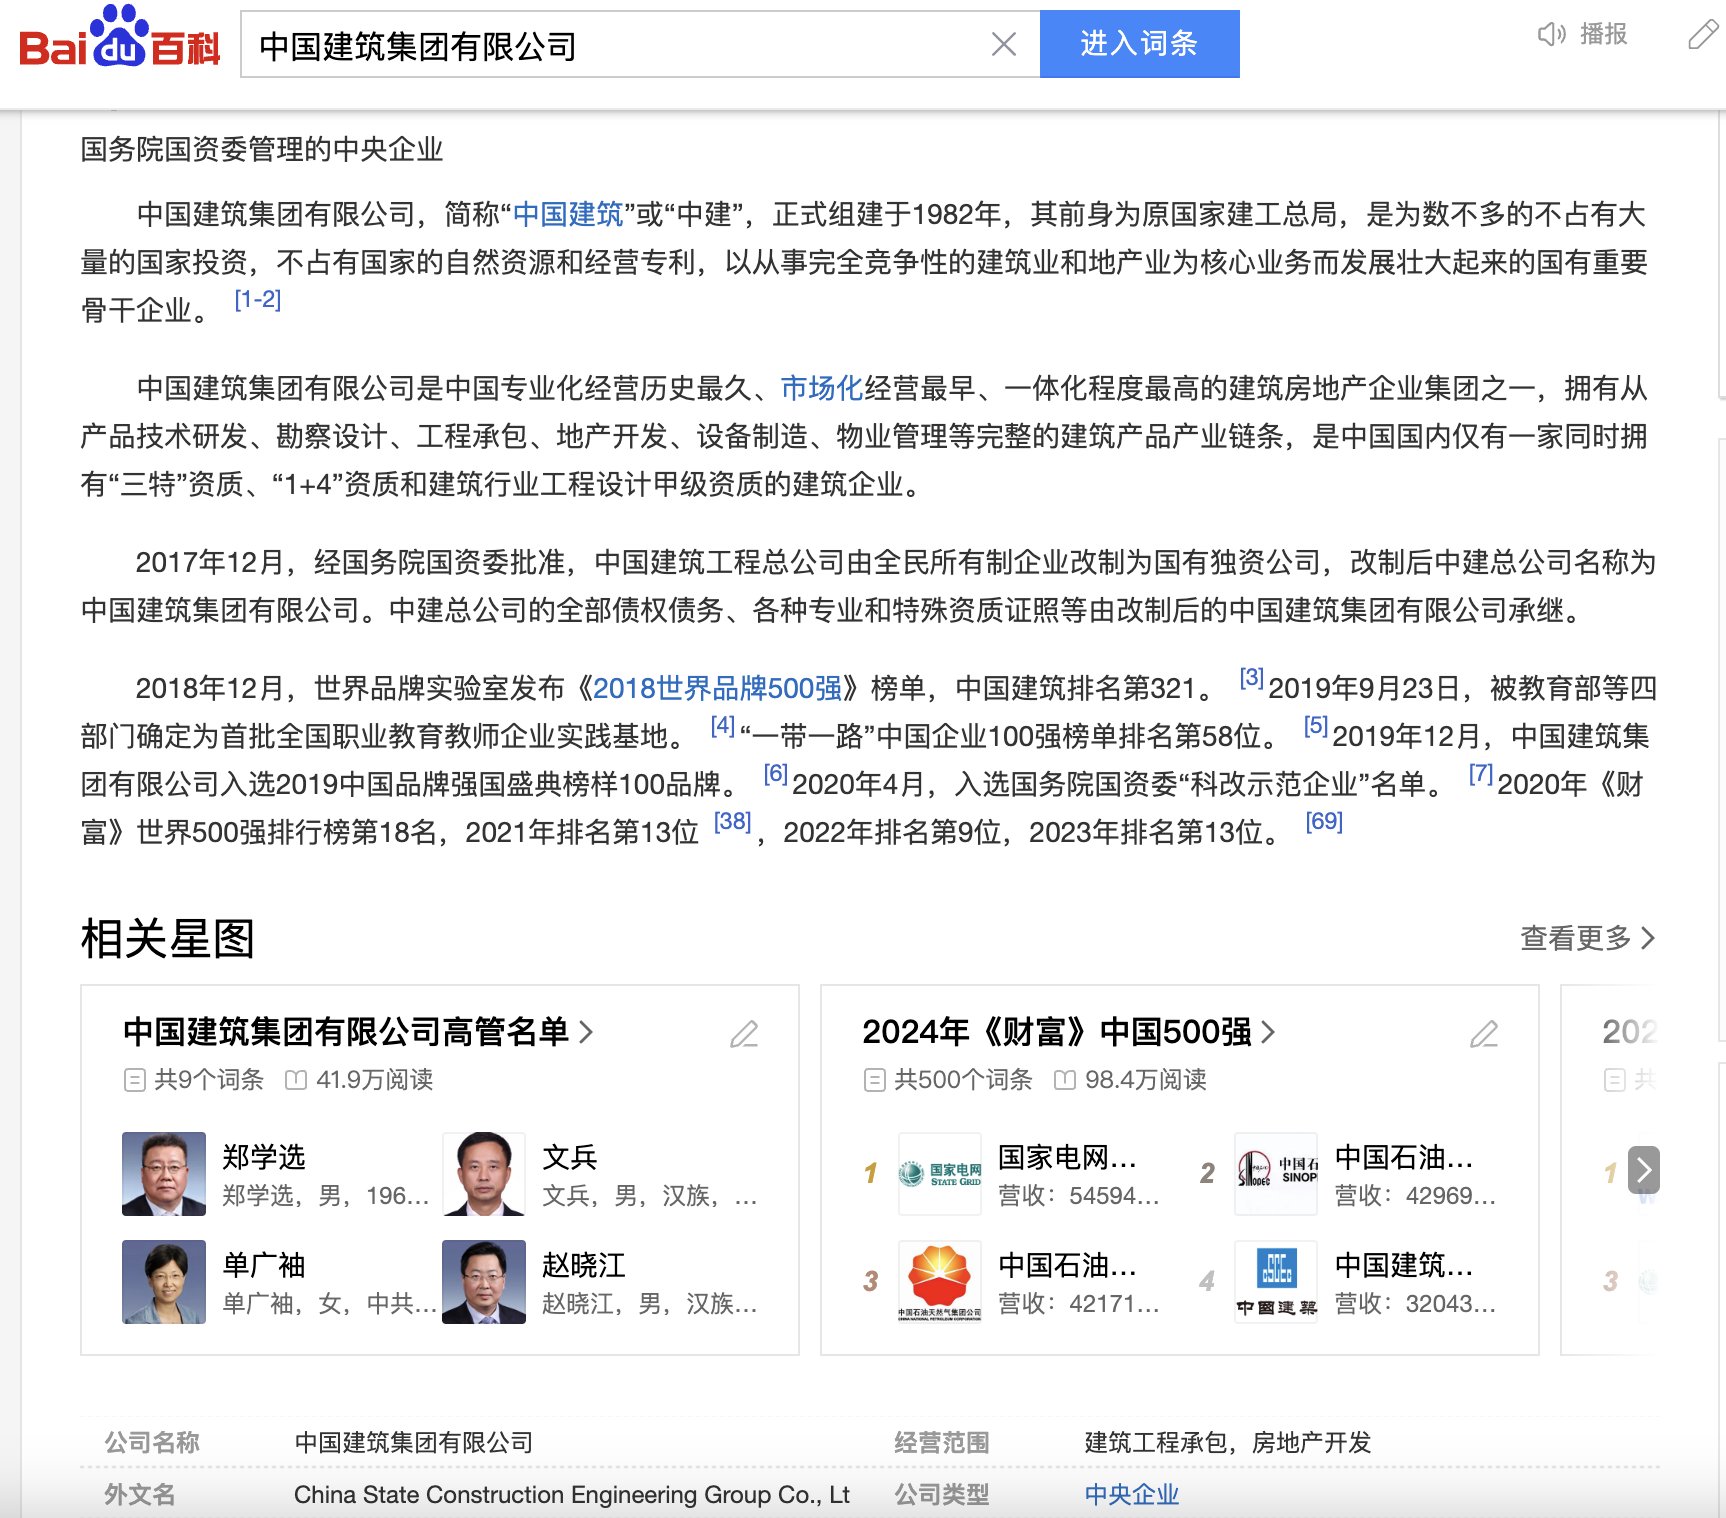Open rank 4 中国建筑 entry
Viewport: 1726px width, 1518px height.
point(1404,1265)
